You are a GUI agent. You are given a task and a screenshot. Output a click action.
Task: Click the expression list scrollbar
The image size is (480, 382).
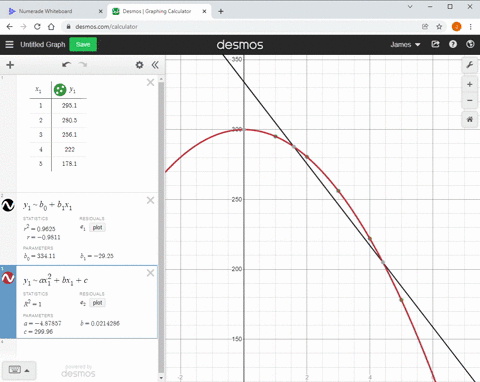tap(161, 227)
